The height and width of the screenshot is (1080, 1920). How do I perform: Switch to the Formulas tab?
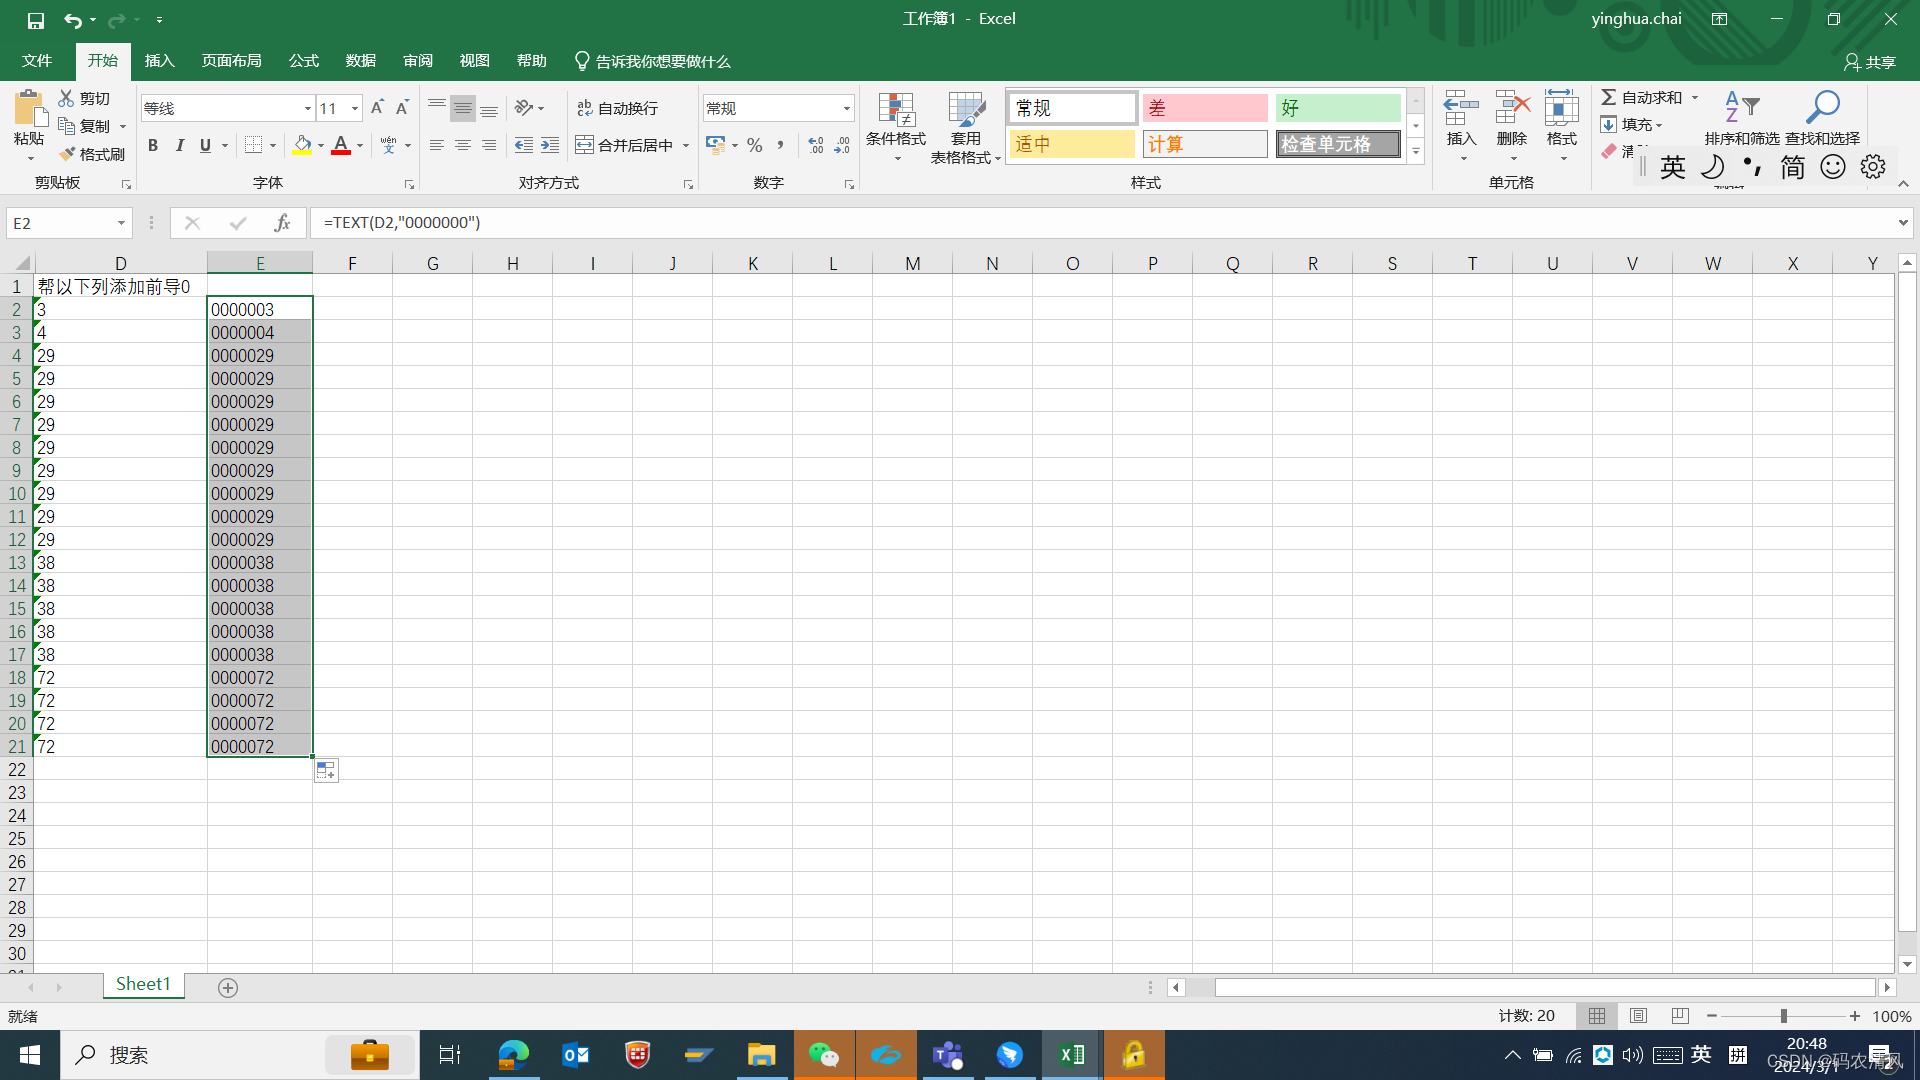(x=303, y=61)
